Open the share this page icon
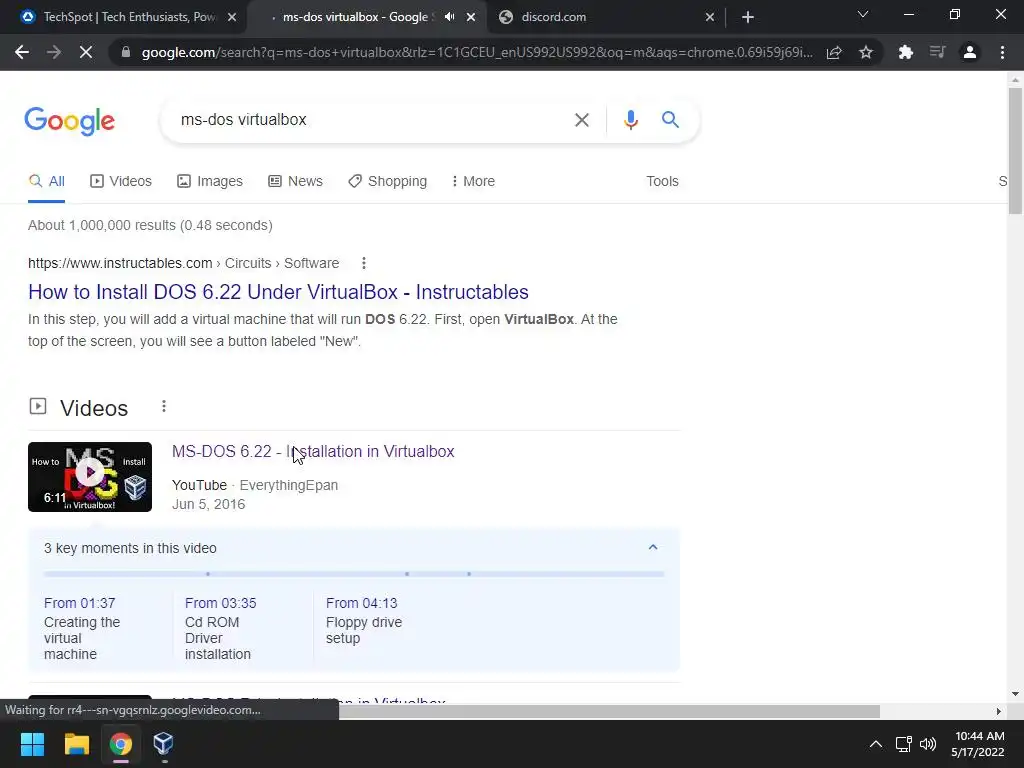Image resolution: width=1024 pixels, height=768 pixels. click(x=834, y=52)
